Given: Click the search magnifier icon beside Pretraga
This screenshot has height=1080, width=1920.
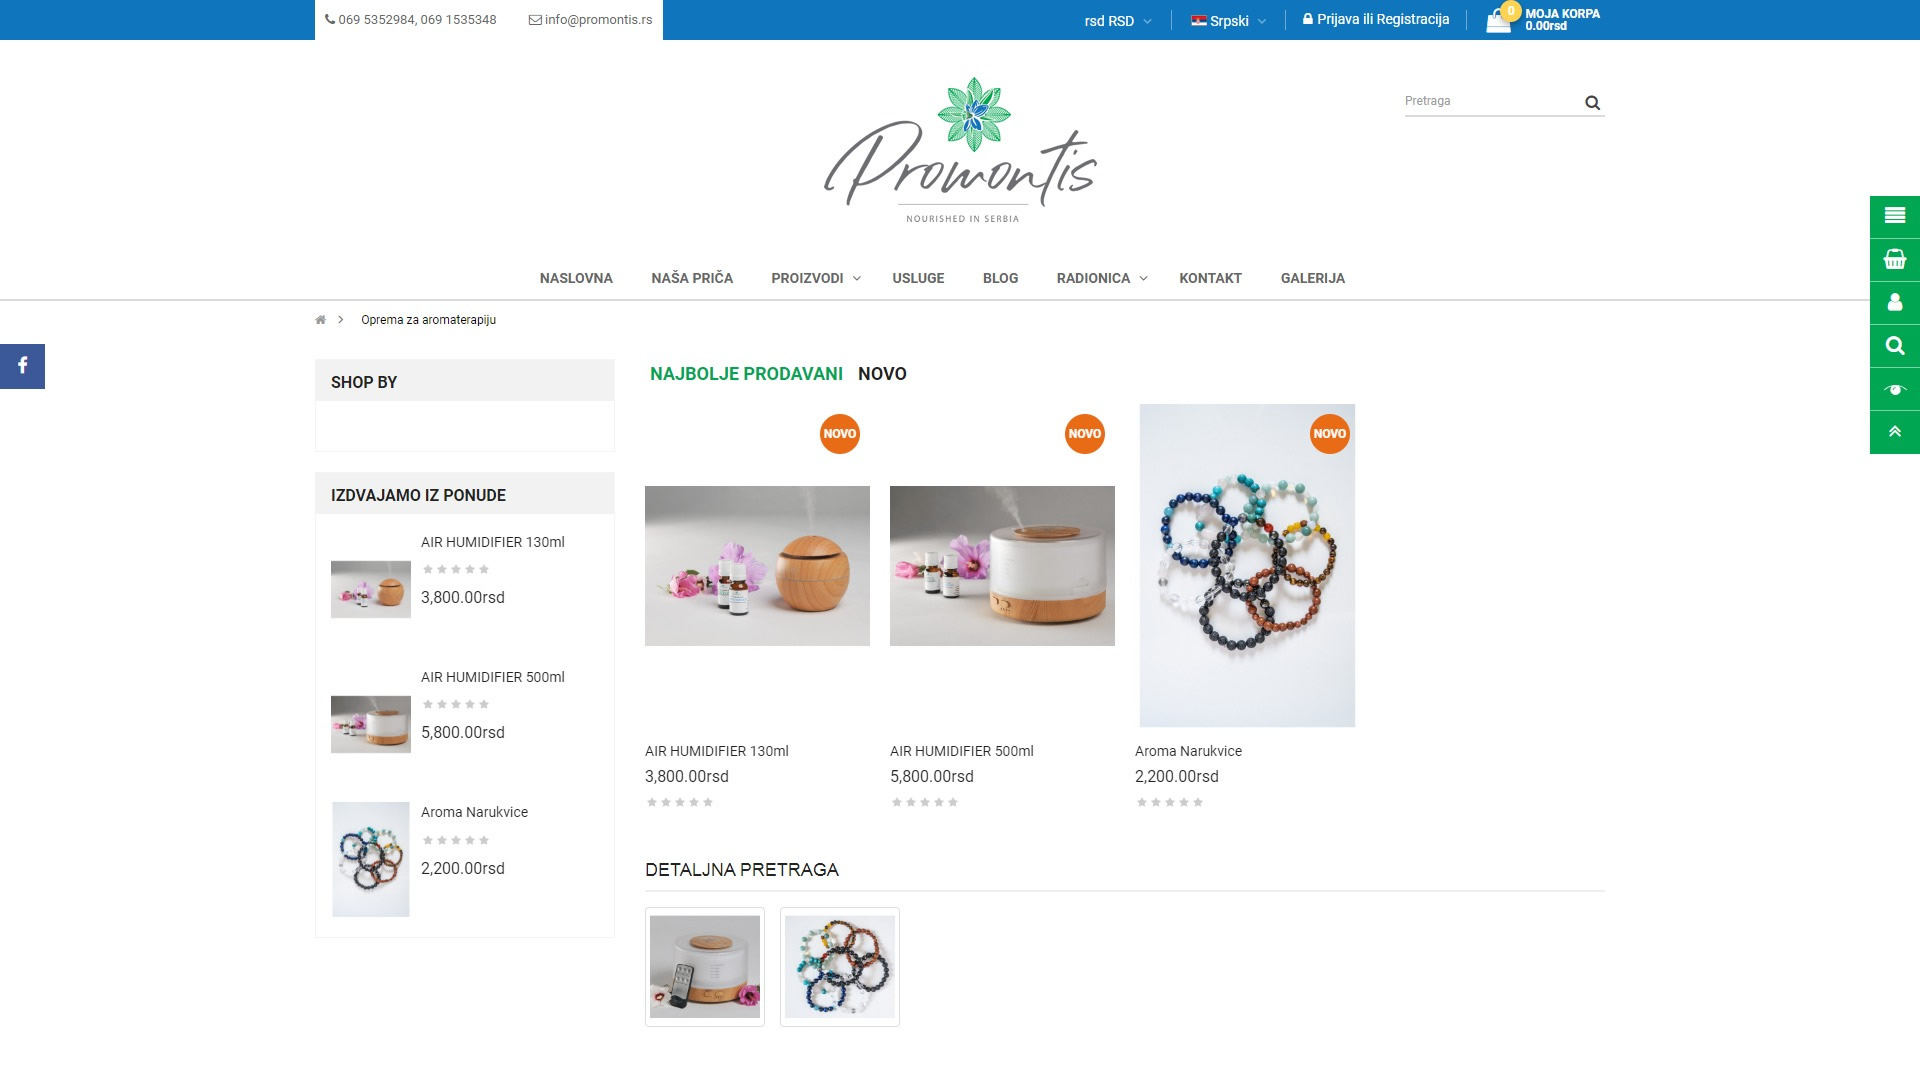Looking at the screenshot, I should [x=1592, y=102].
